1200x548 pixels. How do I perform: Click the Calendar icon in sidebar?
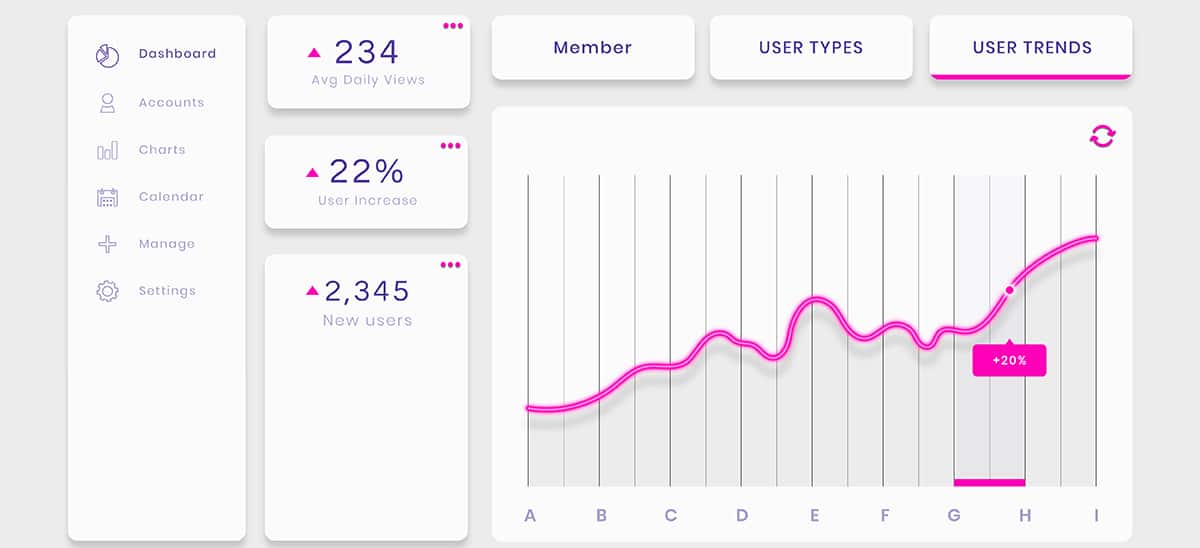tap(107, 197)
